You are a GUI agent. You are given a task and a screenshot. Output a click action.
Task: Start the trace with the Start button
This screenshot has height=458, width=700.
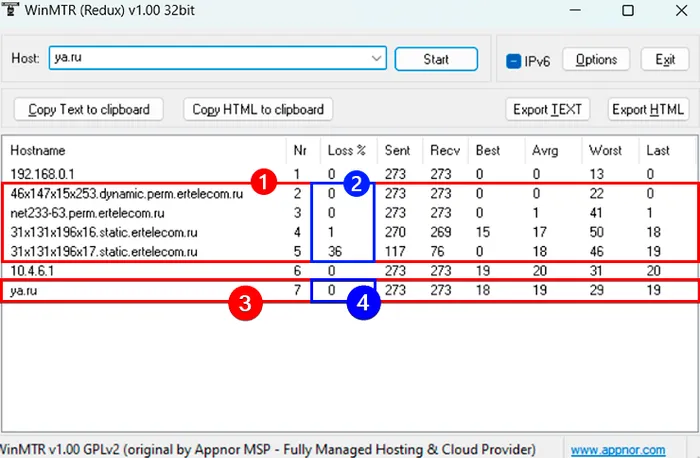pyautogui.click(x=436, y=59)
